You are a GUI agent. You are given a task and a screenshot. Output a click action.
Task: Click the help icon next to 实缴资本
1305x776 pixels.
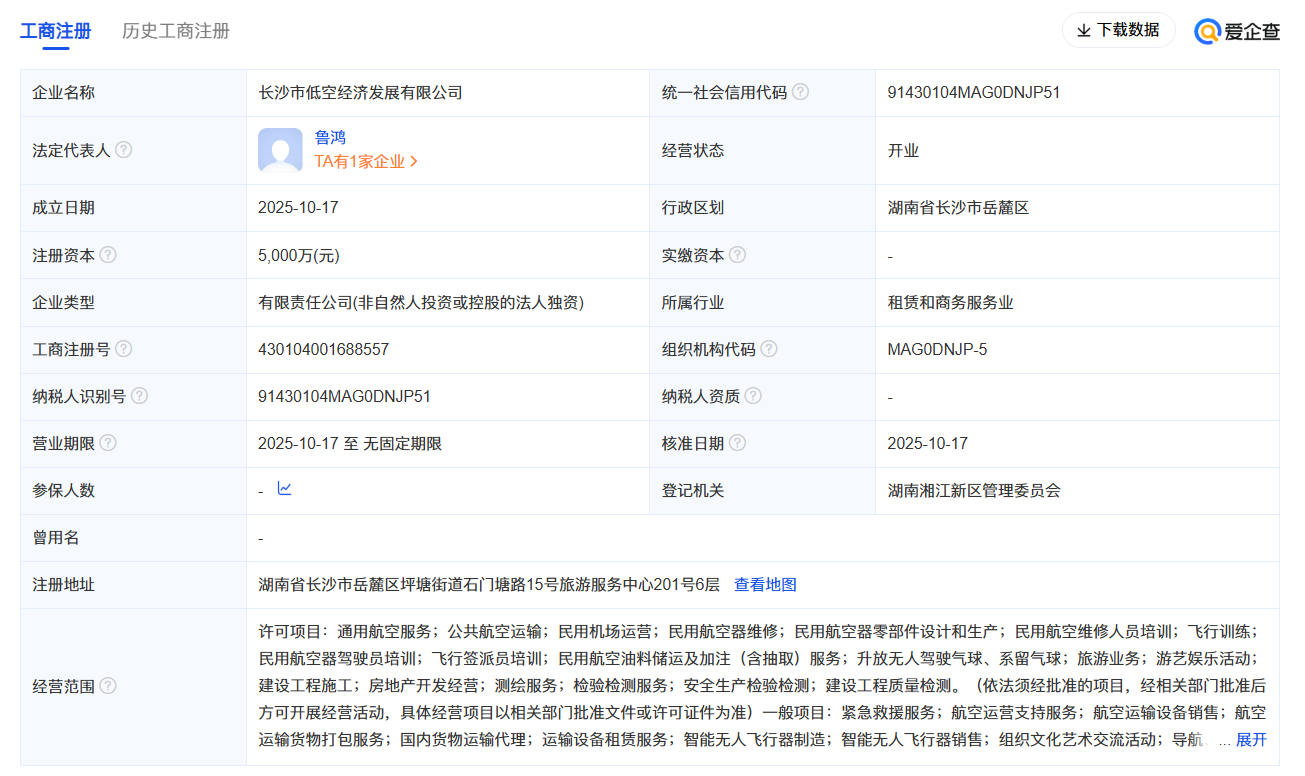point(737,255)
